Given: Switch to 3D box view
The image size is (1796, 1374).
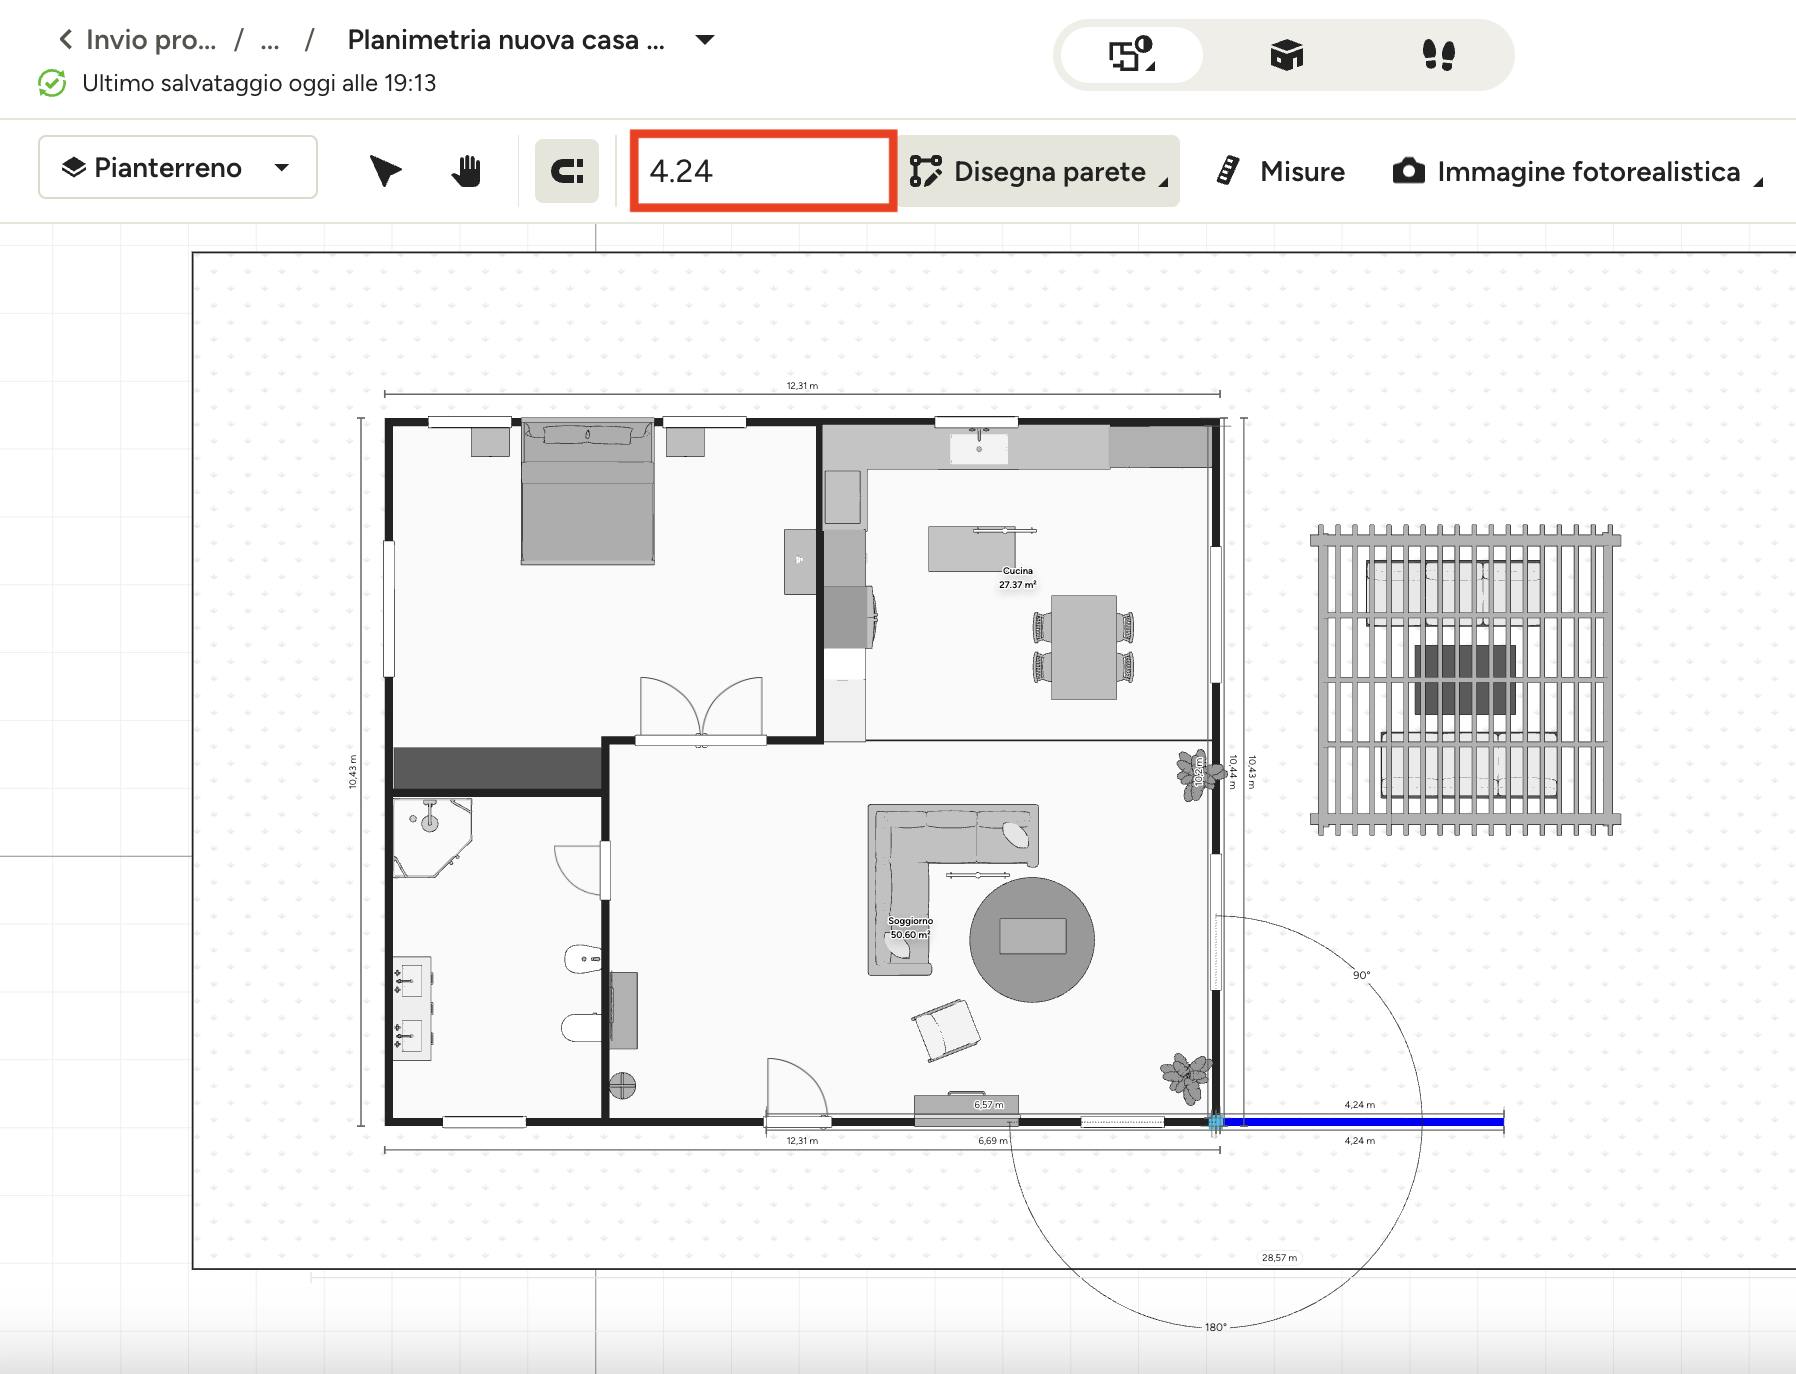Looking at the screenshot, I should tap(1286, 54).
